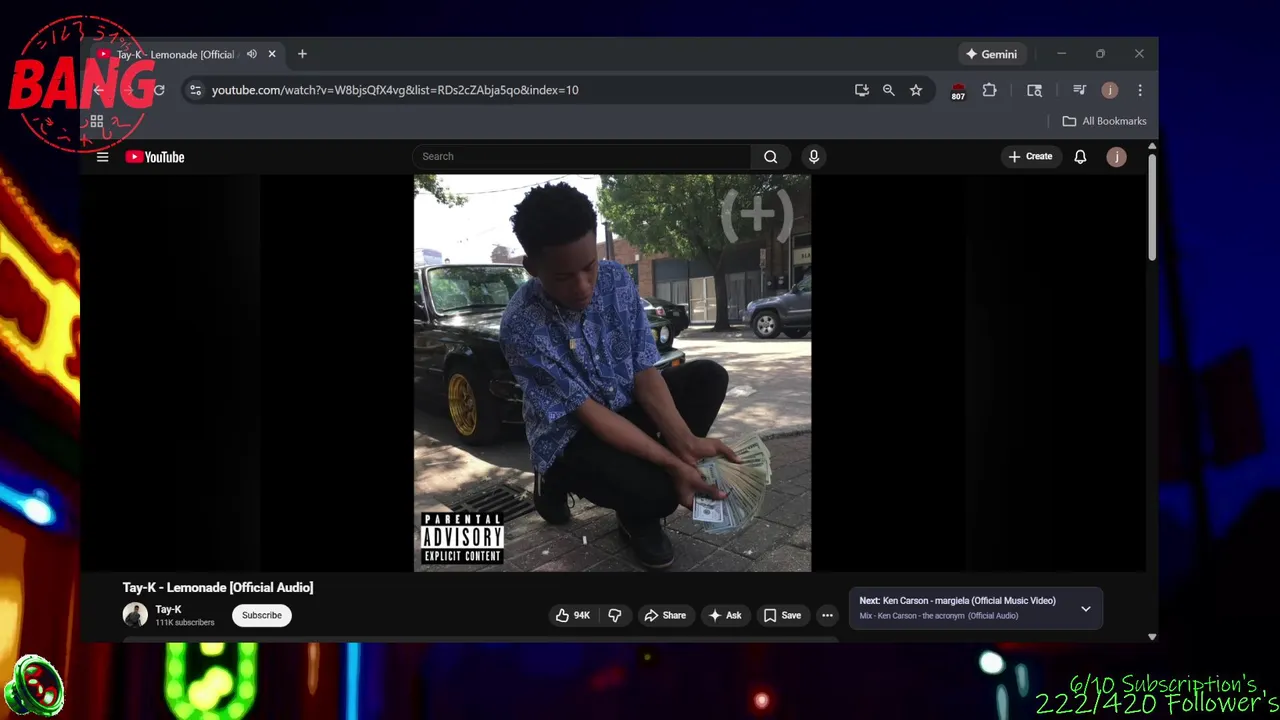Open the All Bookmarks folder
This screenshot has width=1280, height=720.
[x=1104, y=121]
